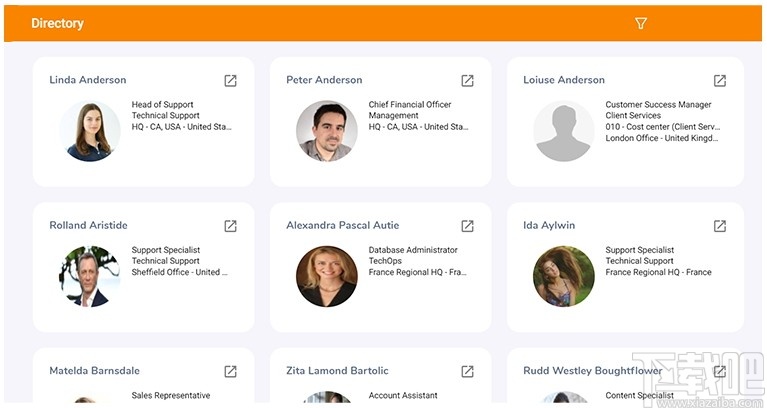Click Ida Aylwin's profile photo
767x408 pixels.
[x=563, y=276]
